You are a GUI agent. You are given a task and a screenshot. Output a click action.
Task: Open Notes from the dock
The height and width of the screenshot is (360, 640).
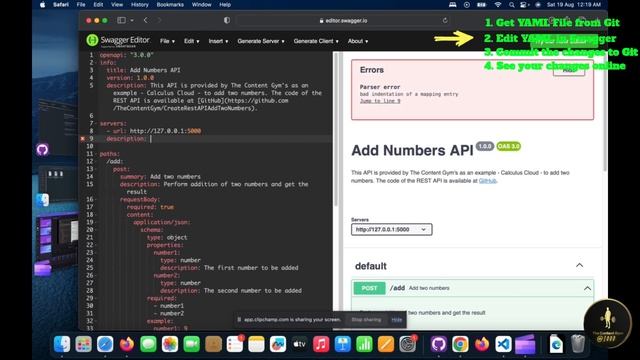click(256, 344)
